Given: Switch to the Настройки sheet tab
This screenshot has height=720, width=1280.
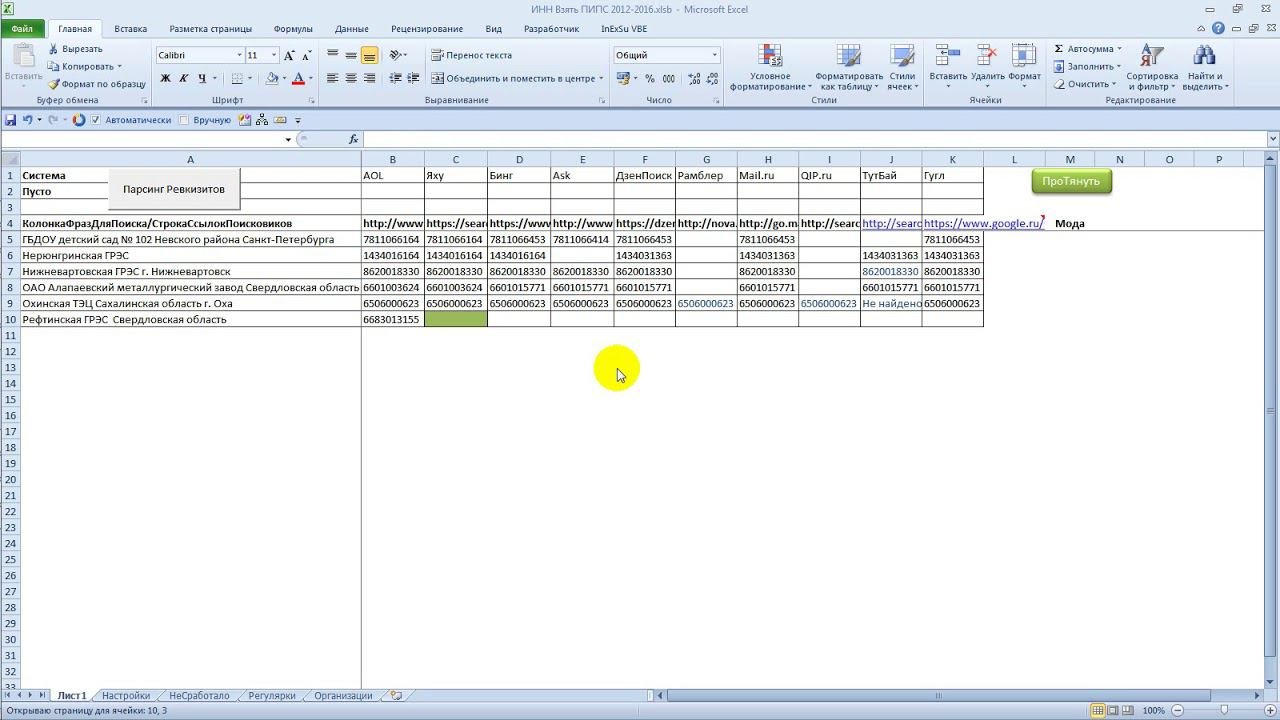Looking at the screenshot, I should pos(126,696).
